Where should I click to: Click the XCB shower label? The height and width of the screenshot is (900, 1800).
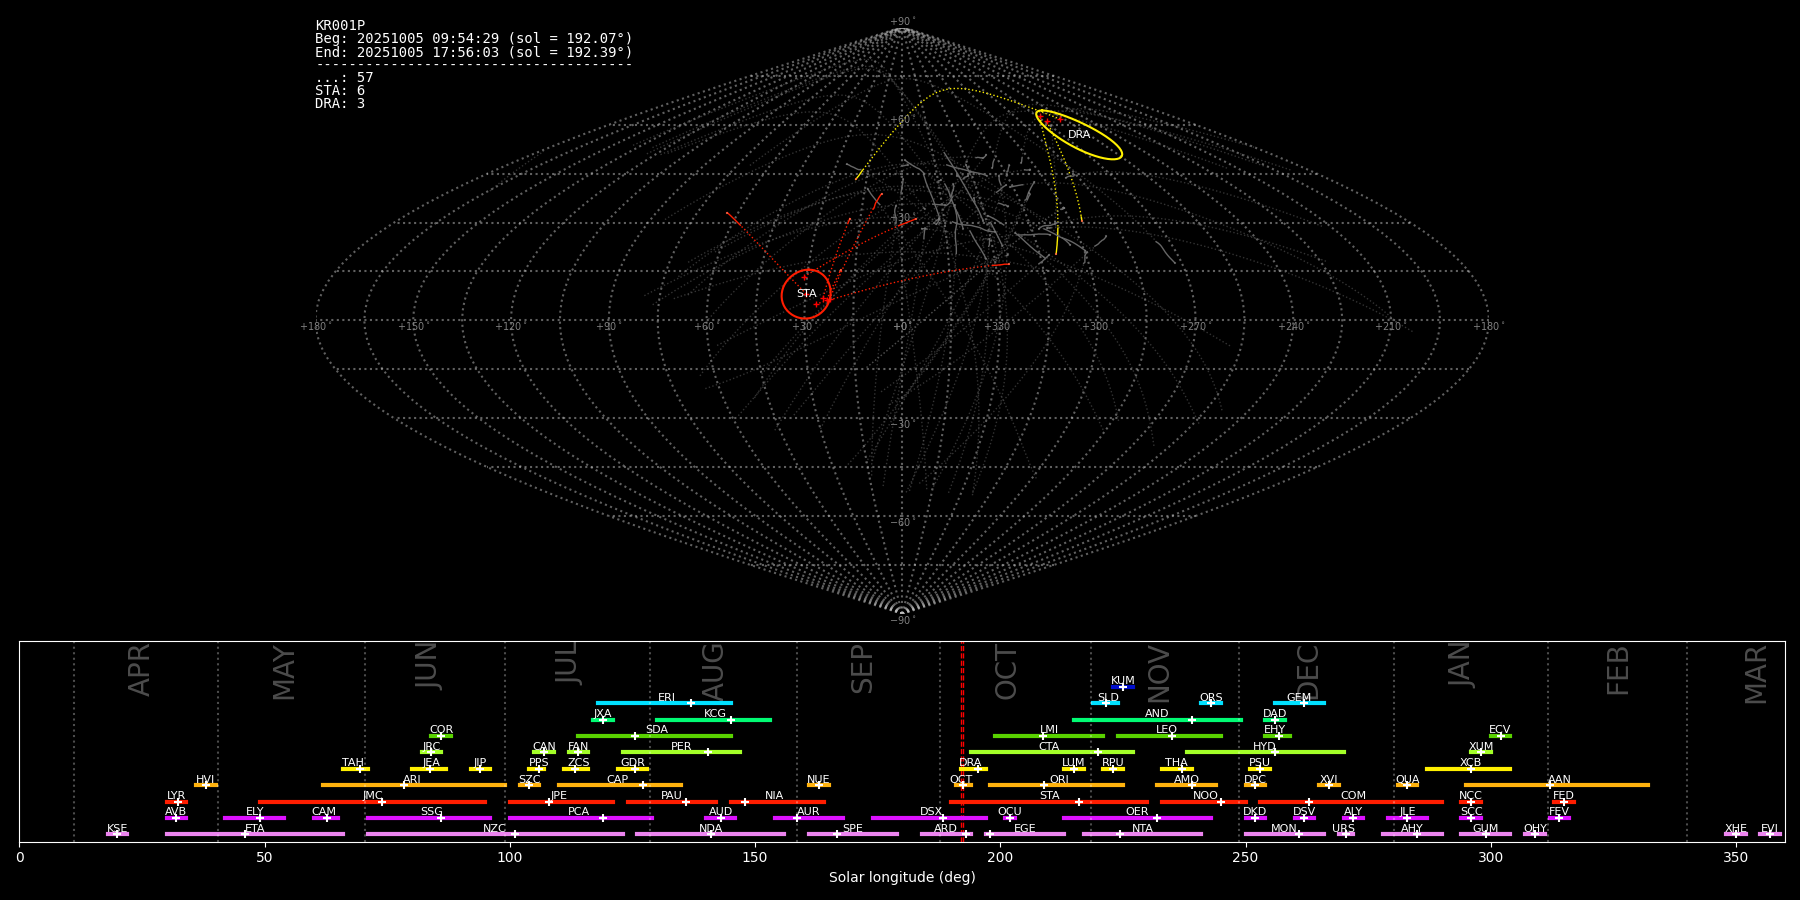coord(1470,763)
